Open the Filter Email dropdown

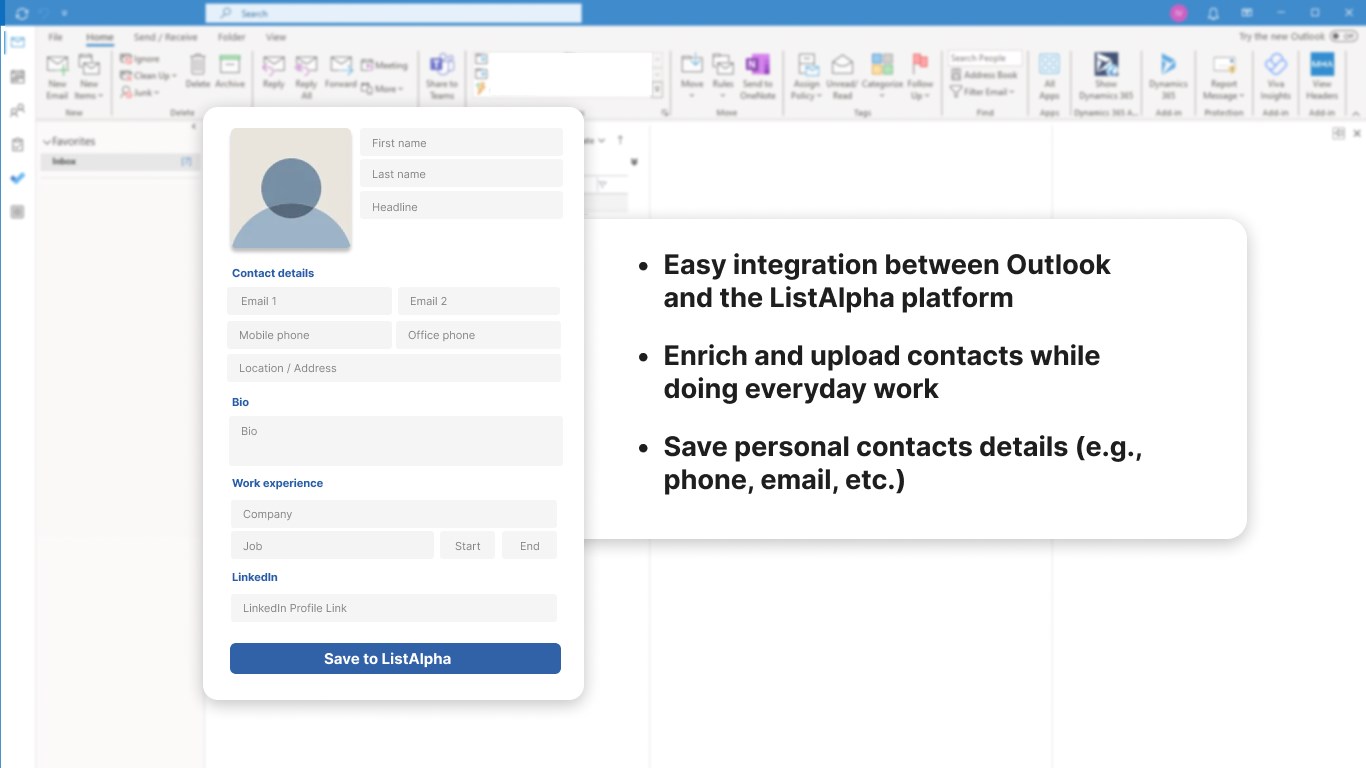(x=982, y=92)
